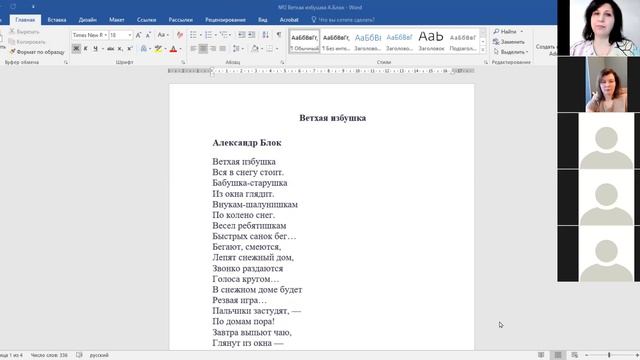Open the Макет tab
This screenshot has height=360, width=640.
point(116,20)
